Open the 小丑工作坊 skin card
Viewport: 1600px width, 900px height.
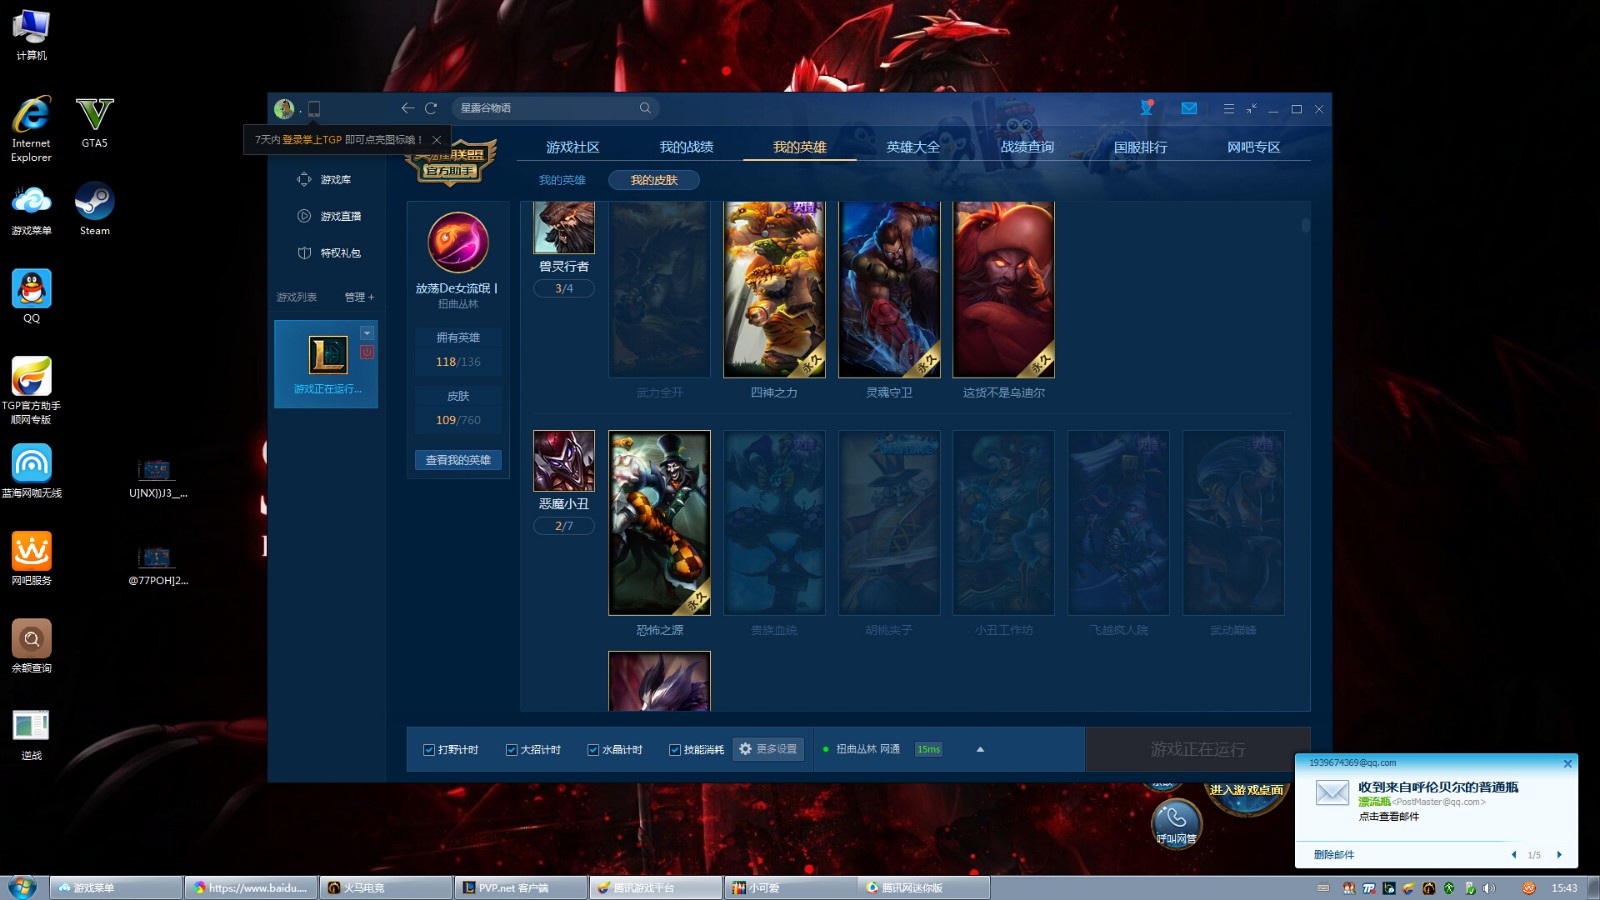point(1004,523)
